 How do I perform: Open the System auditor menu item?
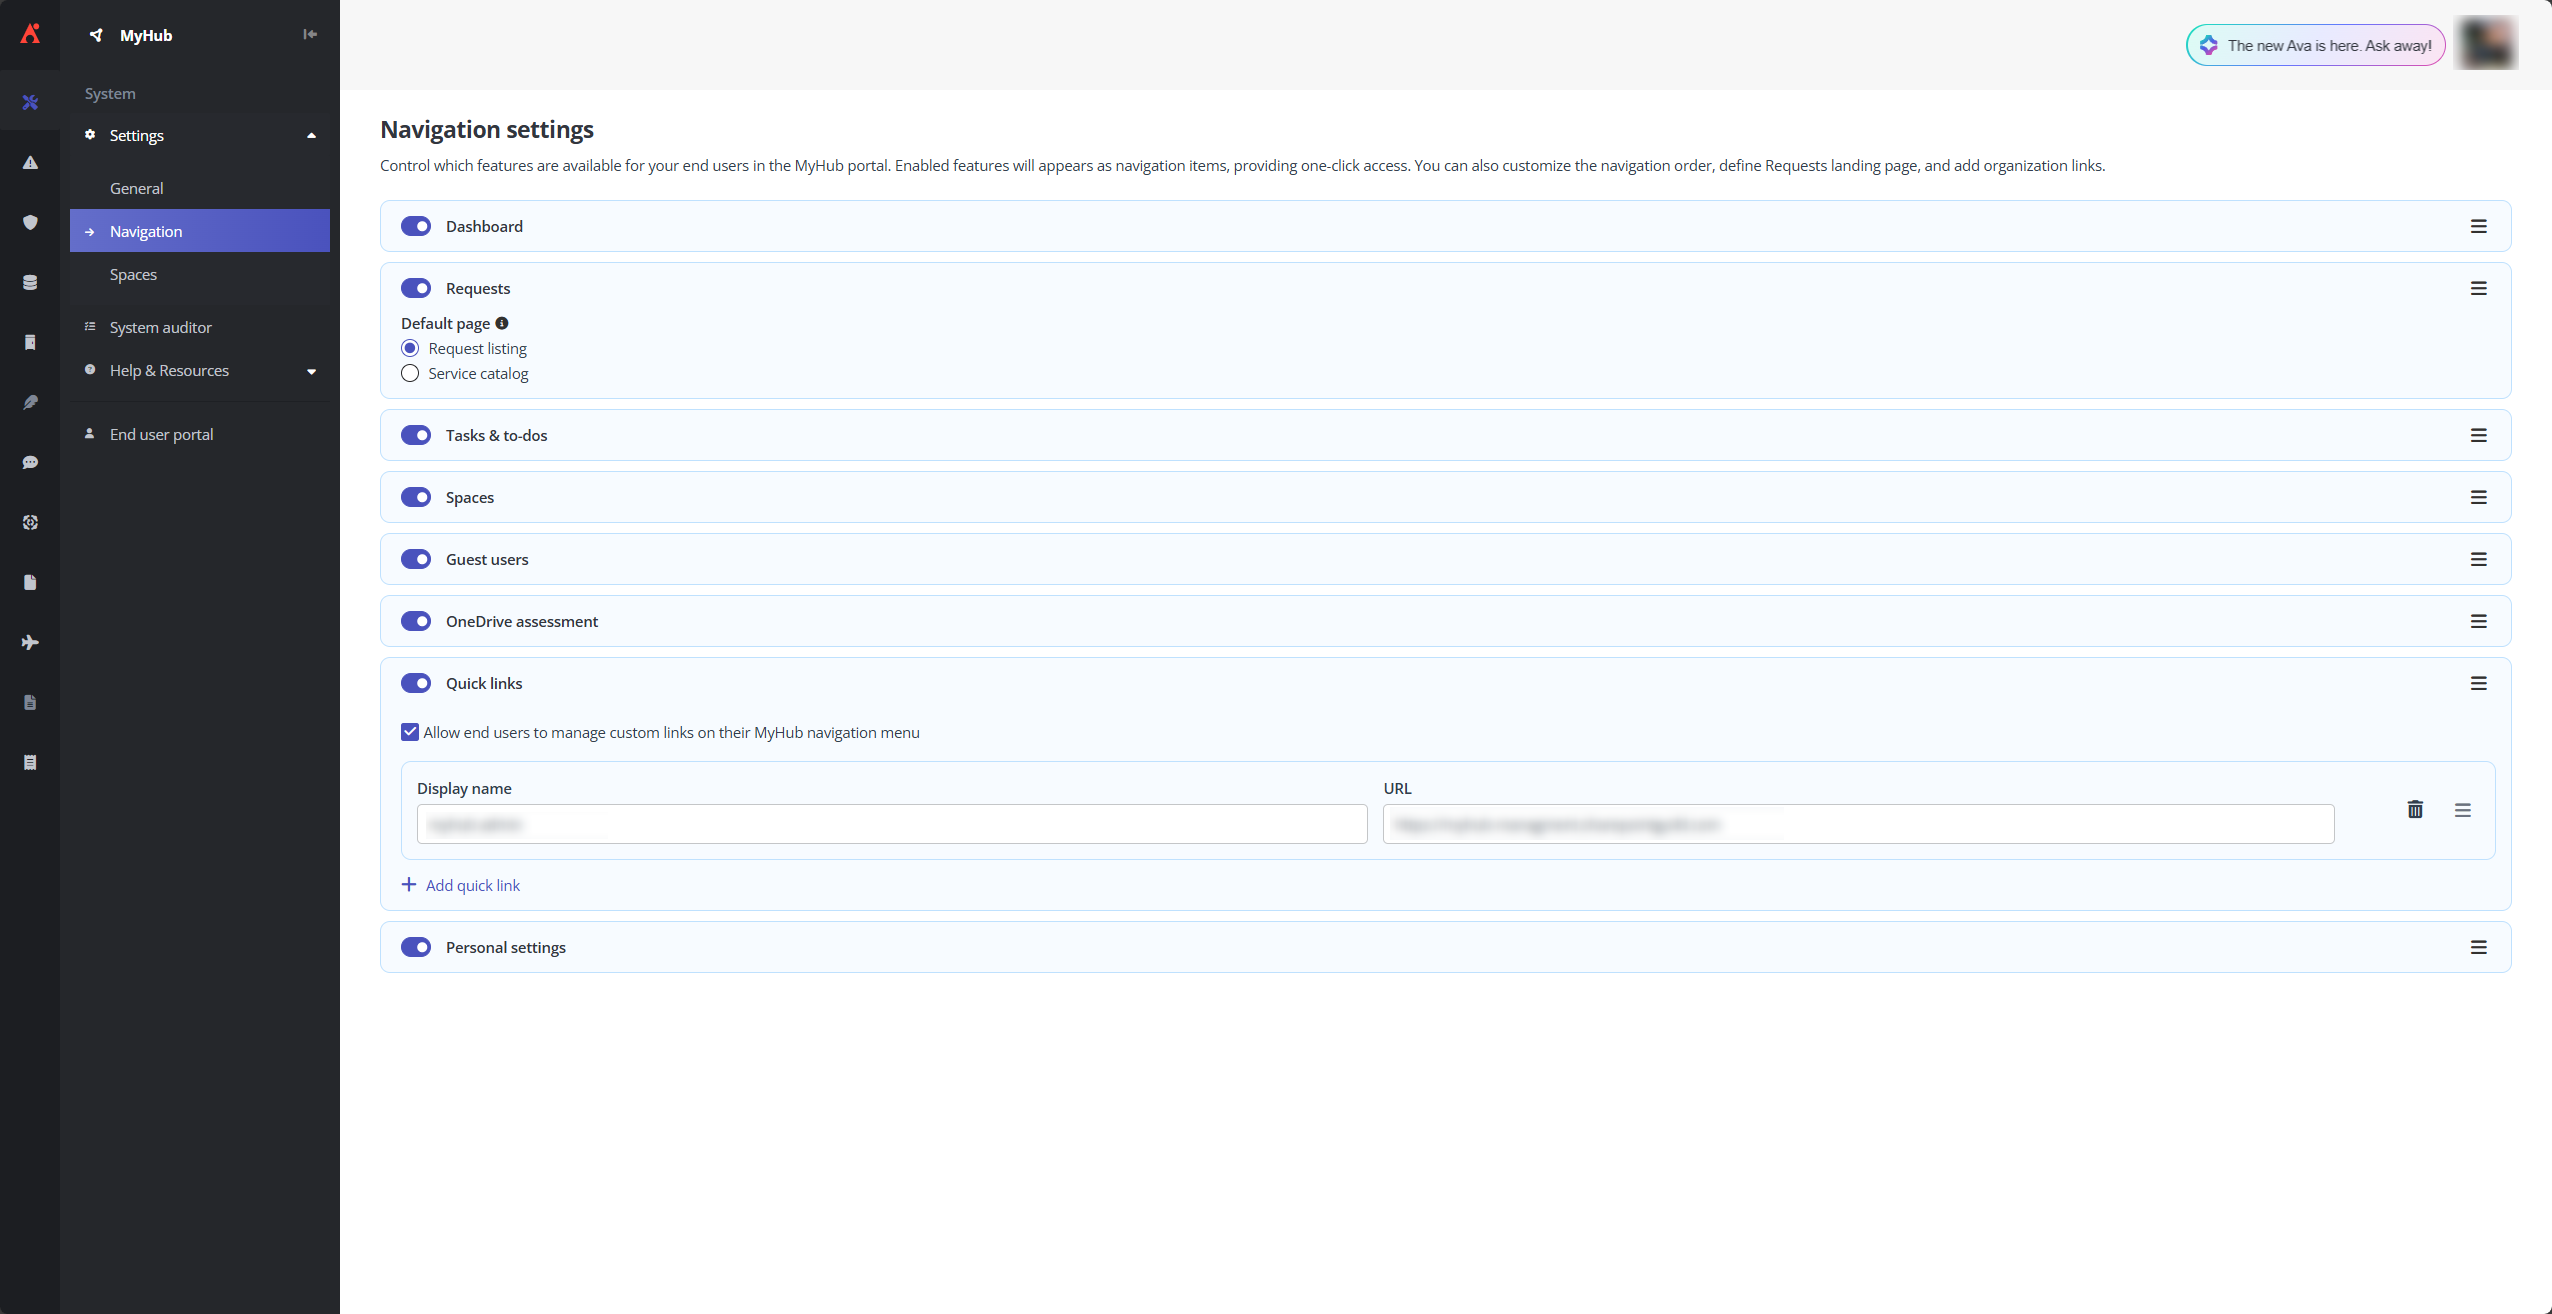(x=161, y=327)
